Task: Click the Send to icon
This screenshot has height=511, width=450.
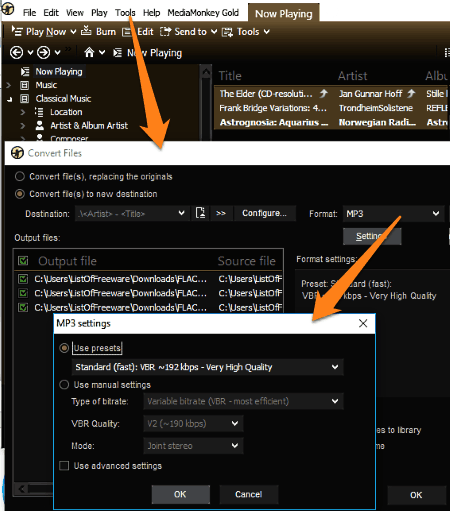Action: click(165, 32)
